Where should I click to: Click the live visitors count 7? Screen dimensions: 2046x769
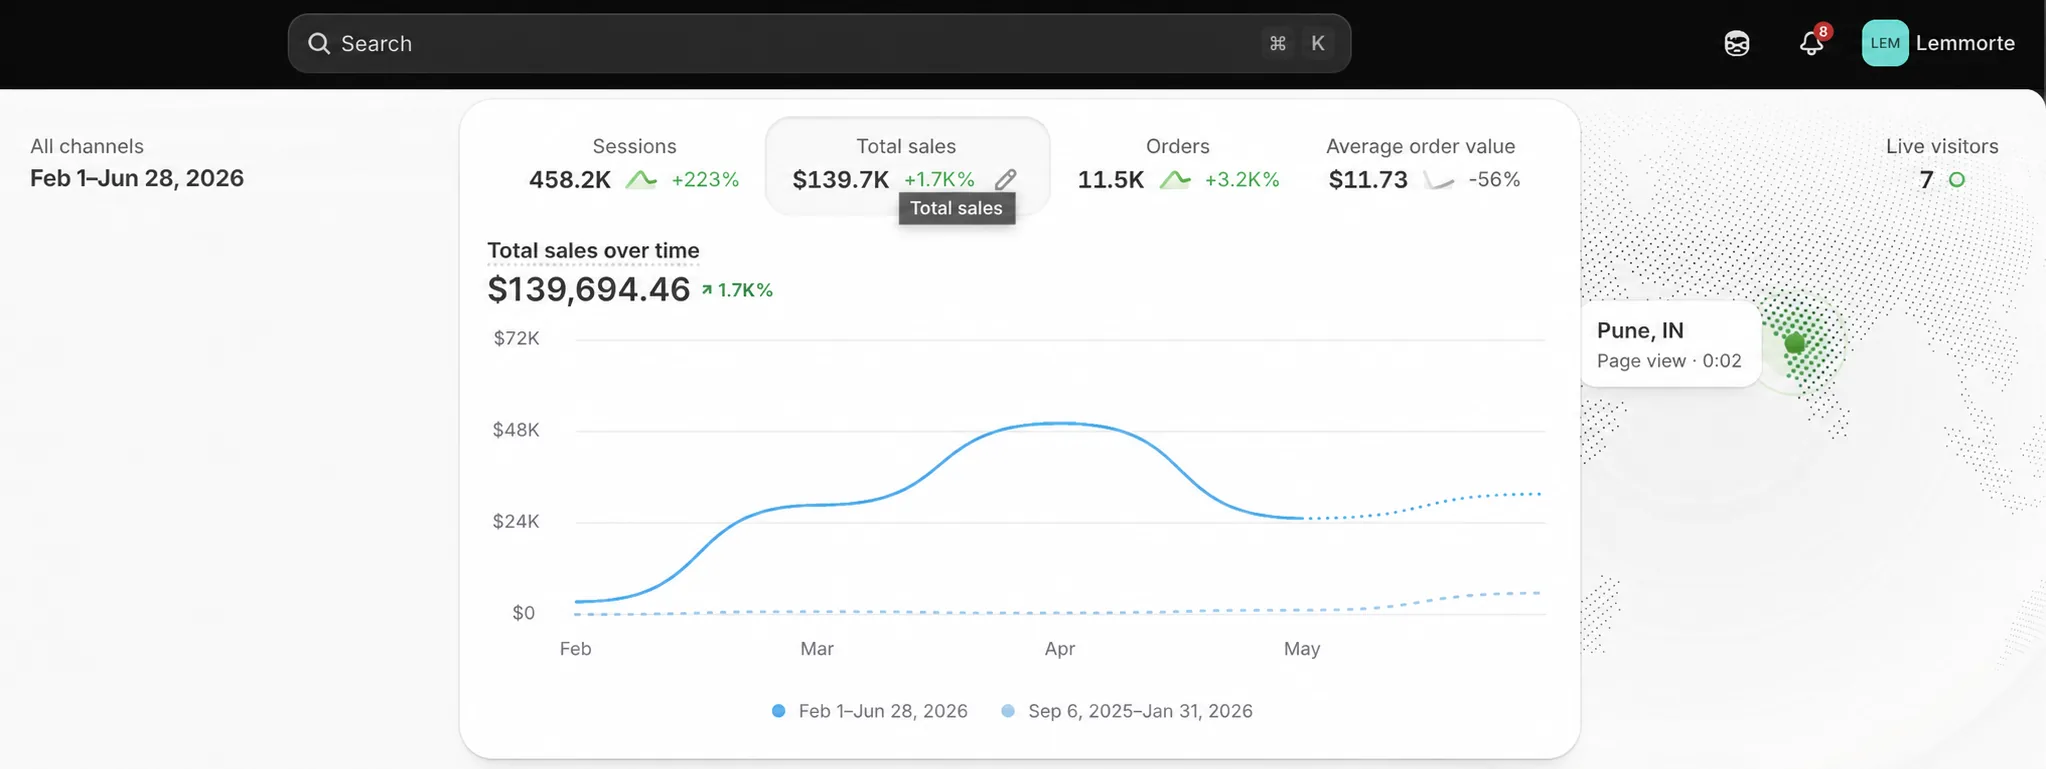tap(1926, 180)
